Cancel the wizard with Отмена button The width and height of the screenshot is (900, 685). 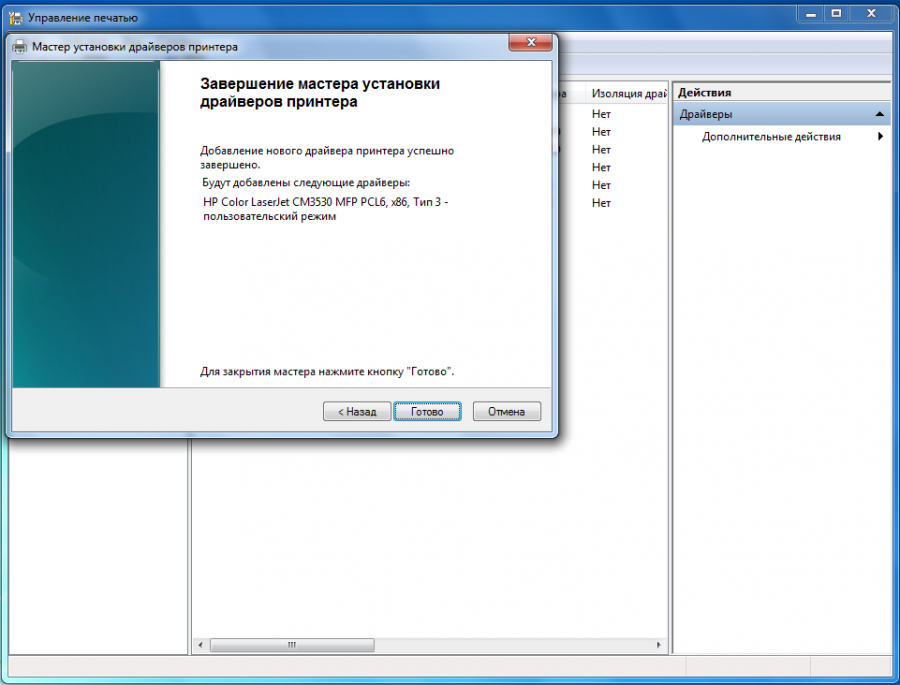click(x=506, y=411)
